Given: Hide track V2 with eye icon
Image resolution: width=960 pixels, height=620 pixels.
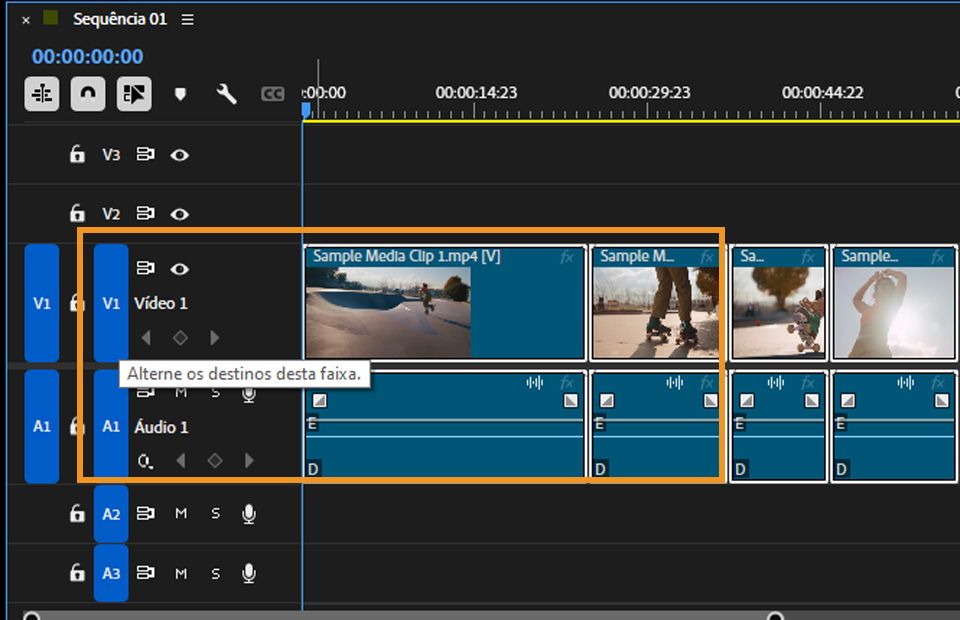Looking at the screenshot, I should click(179, 214).
